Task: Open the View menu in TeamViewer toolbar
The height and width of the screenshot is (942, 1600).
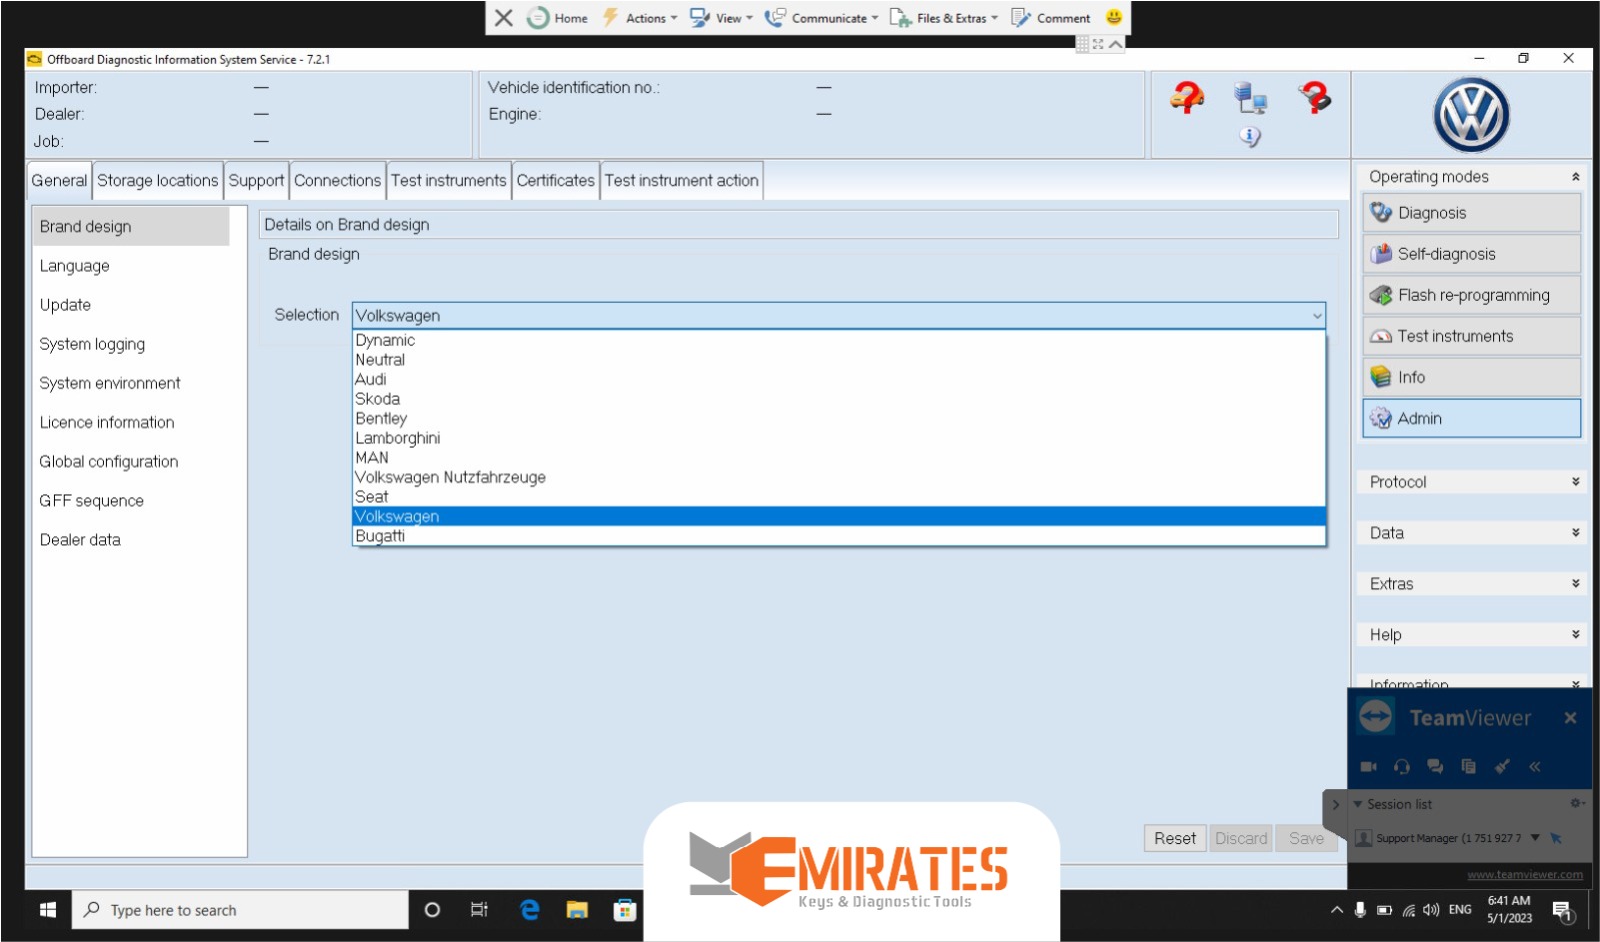Action: [x=721, y=18]
